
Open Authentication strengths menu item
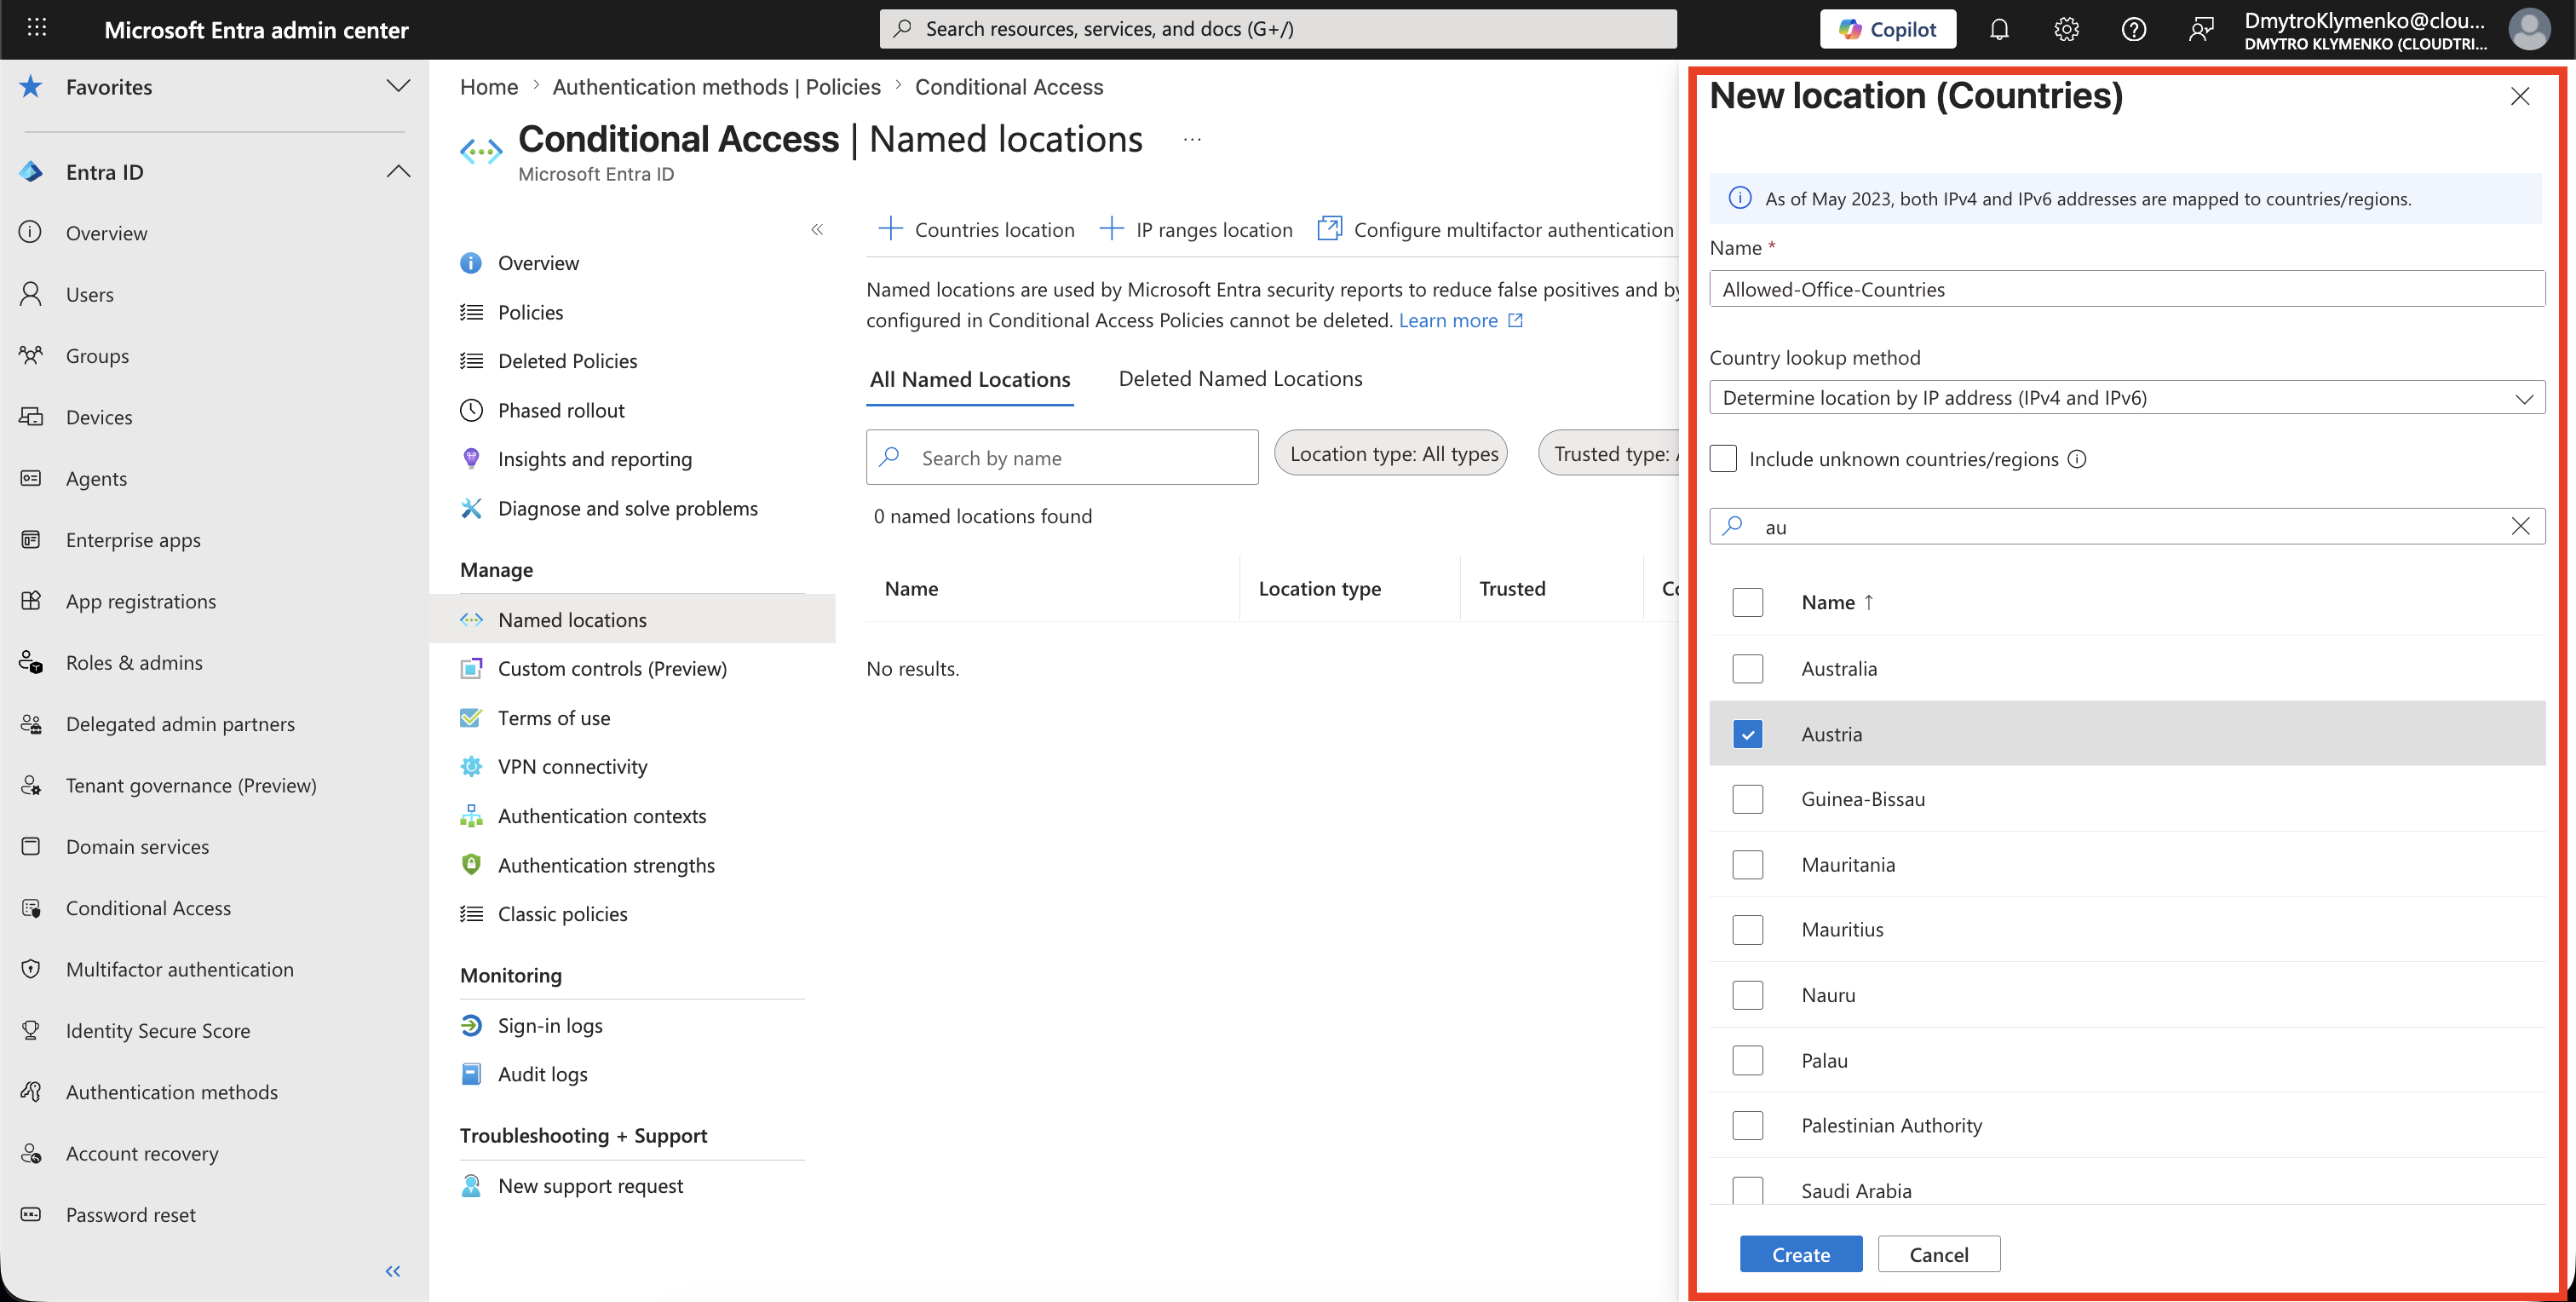click(x=606, y=865)
